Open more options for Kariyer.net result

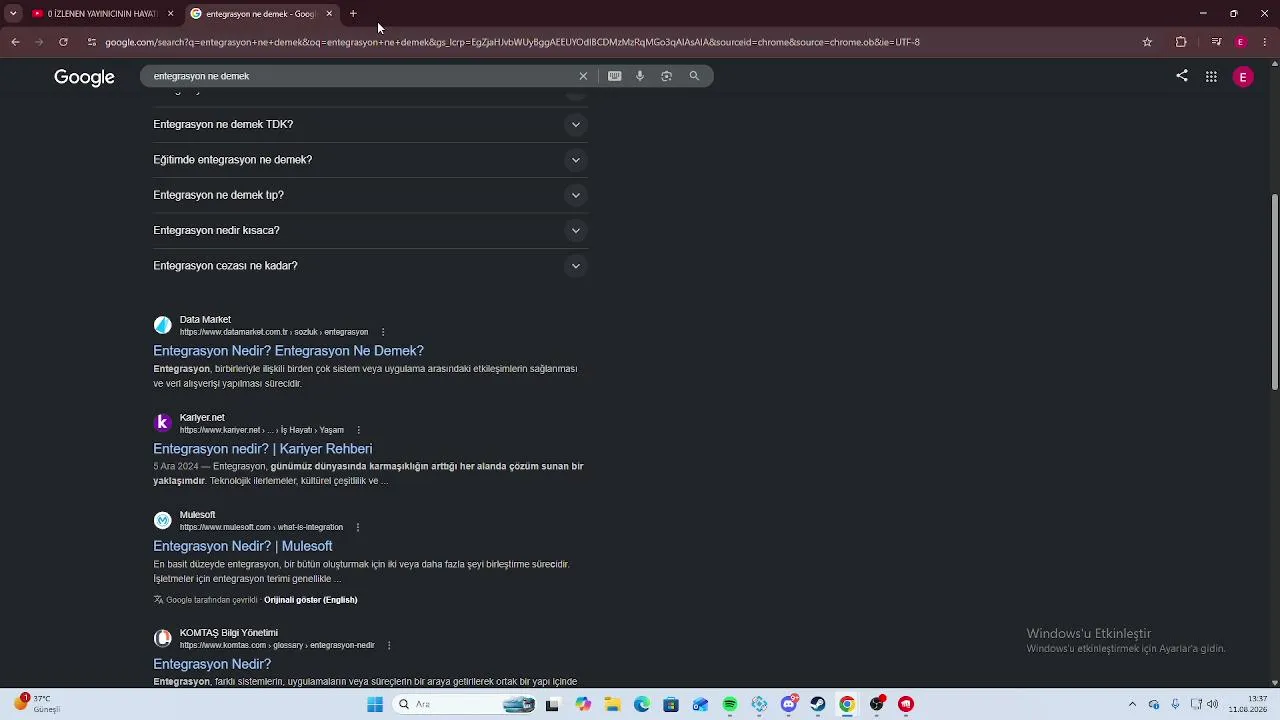(358, 430)
